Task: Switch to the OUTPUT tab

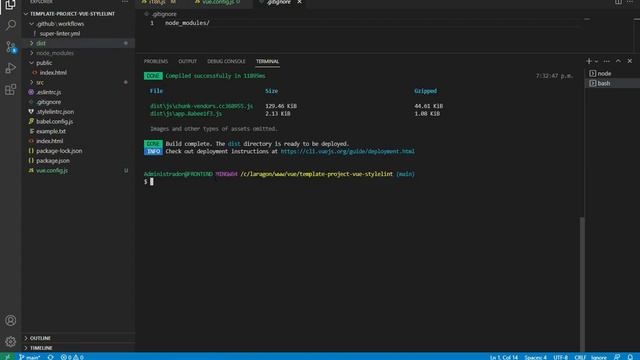Action: (187, 61)
